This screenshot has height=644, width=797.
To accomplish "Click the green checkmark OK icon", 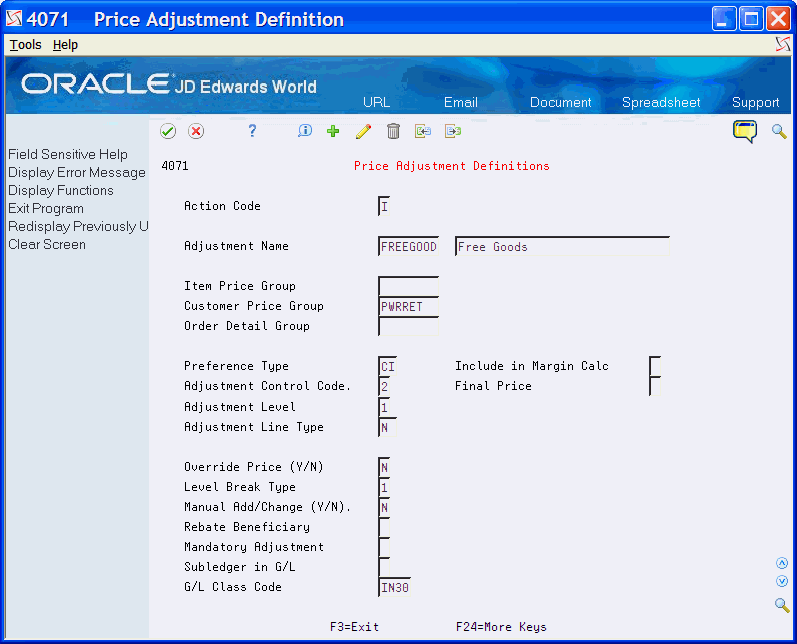I will (x=168, y=131).
